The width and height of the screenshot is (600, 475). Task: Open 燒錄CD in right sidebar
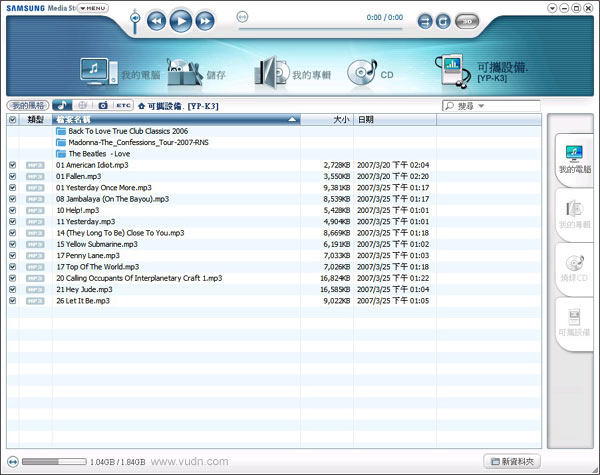pos(574,269)
